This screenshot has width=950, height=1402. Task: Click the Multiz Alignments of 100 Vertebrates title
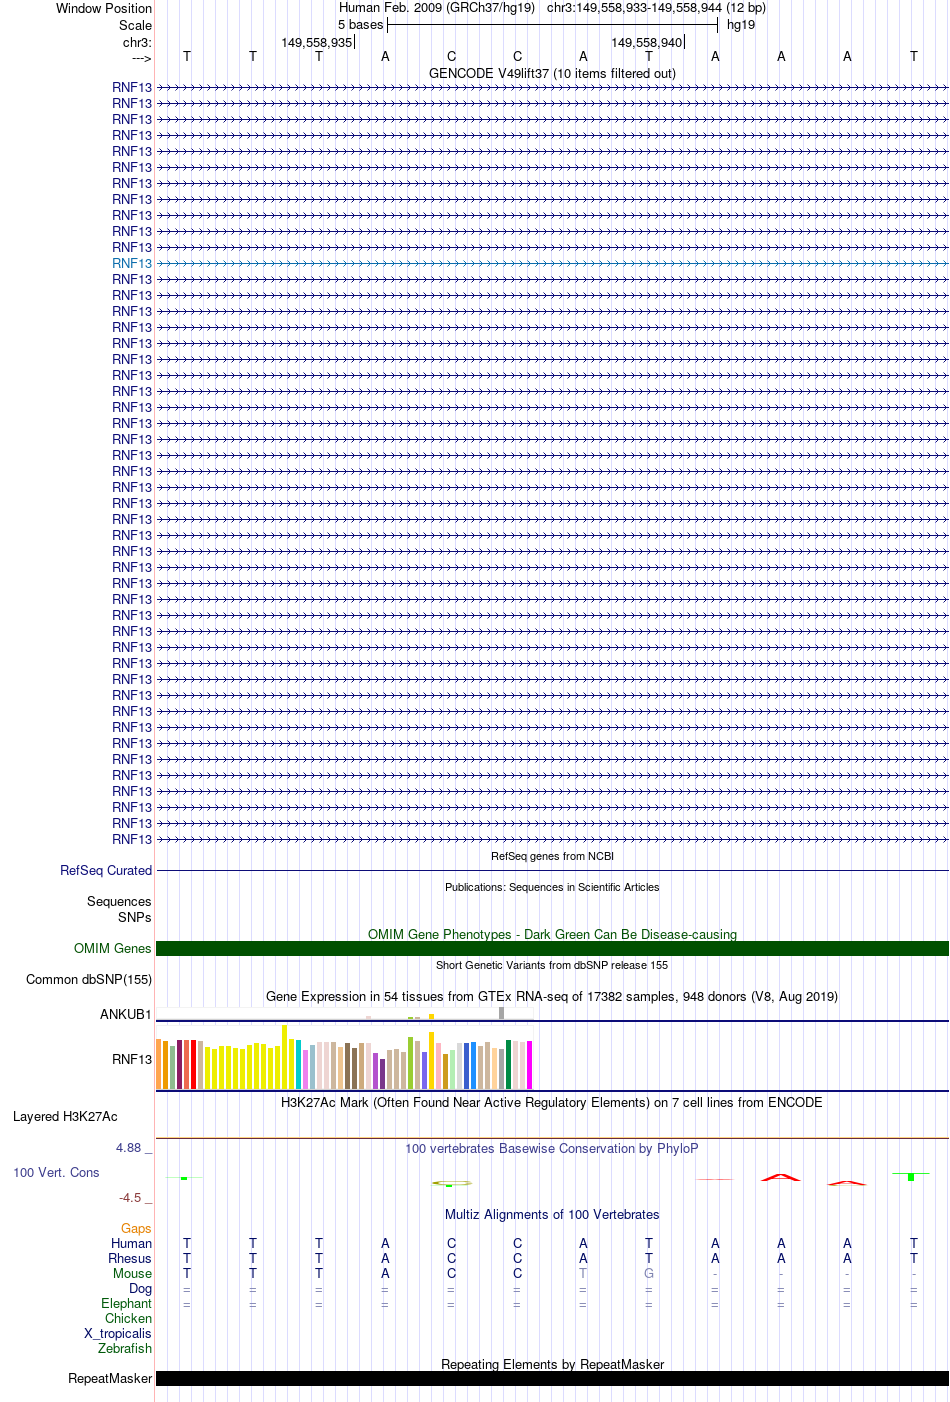pos(552,1215)
